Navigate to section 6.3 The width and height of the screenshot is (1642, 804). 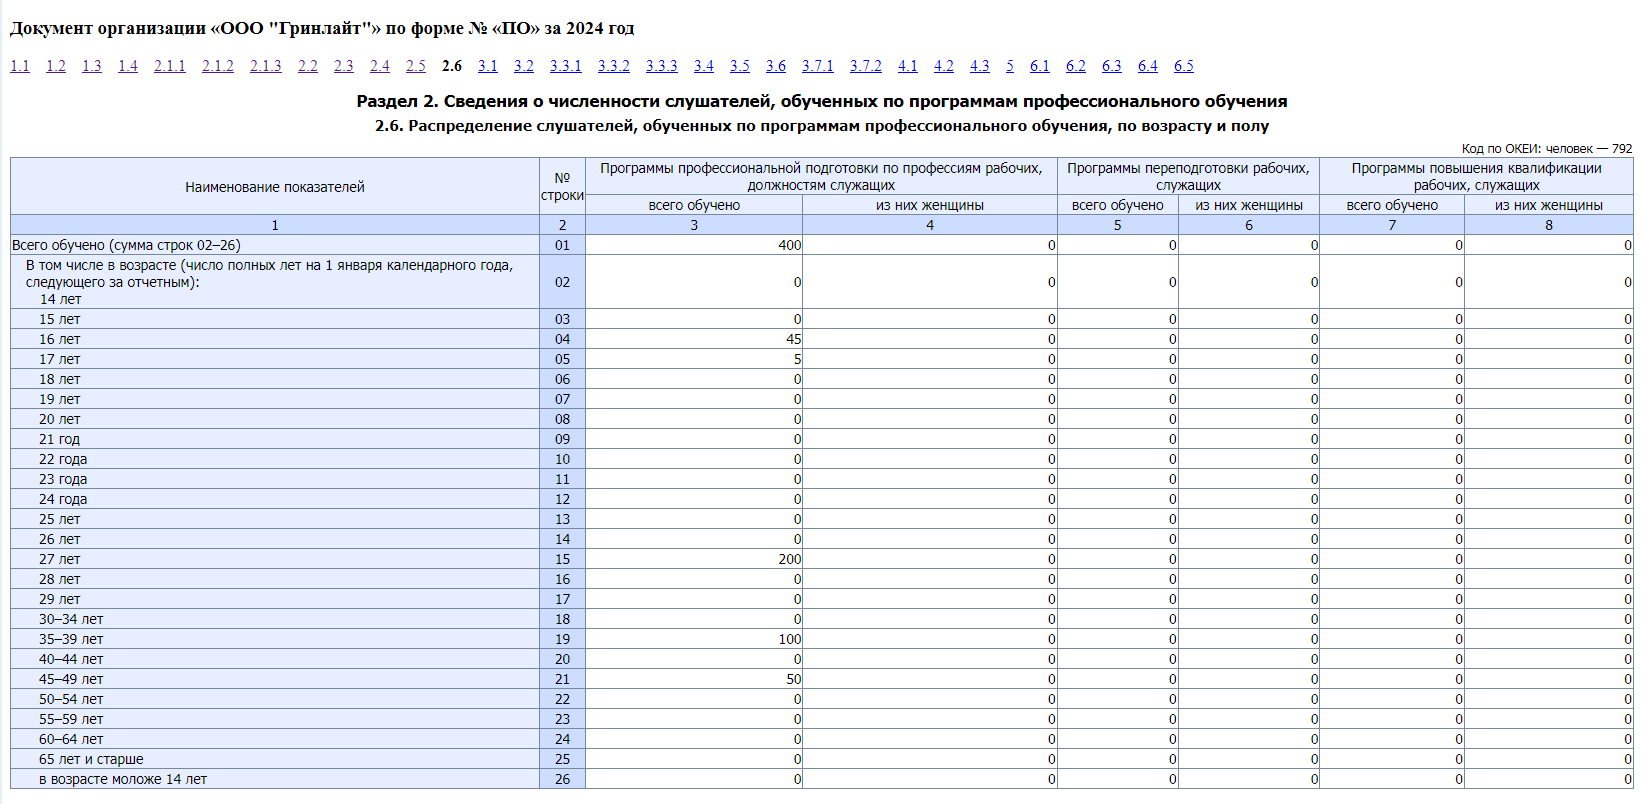click(1112, 66)
